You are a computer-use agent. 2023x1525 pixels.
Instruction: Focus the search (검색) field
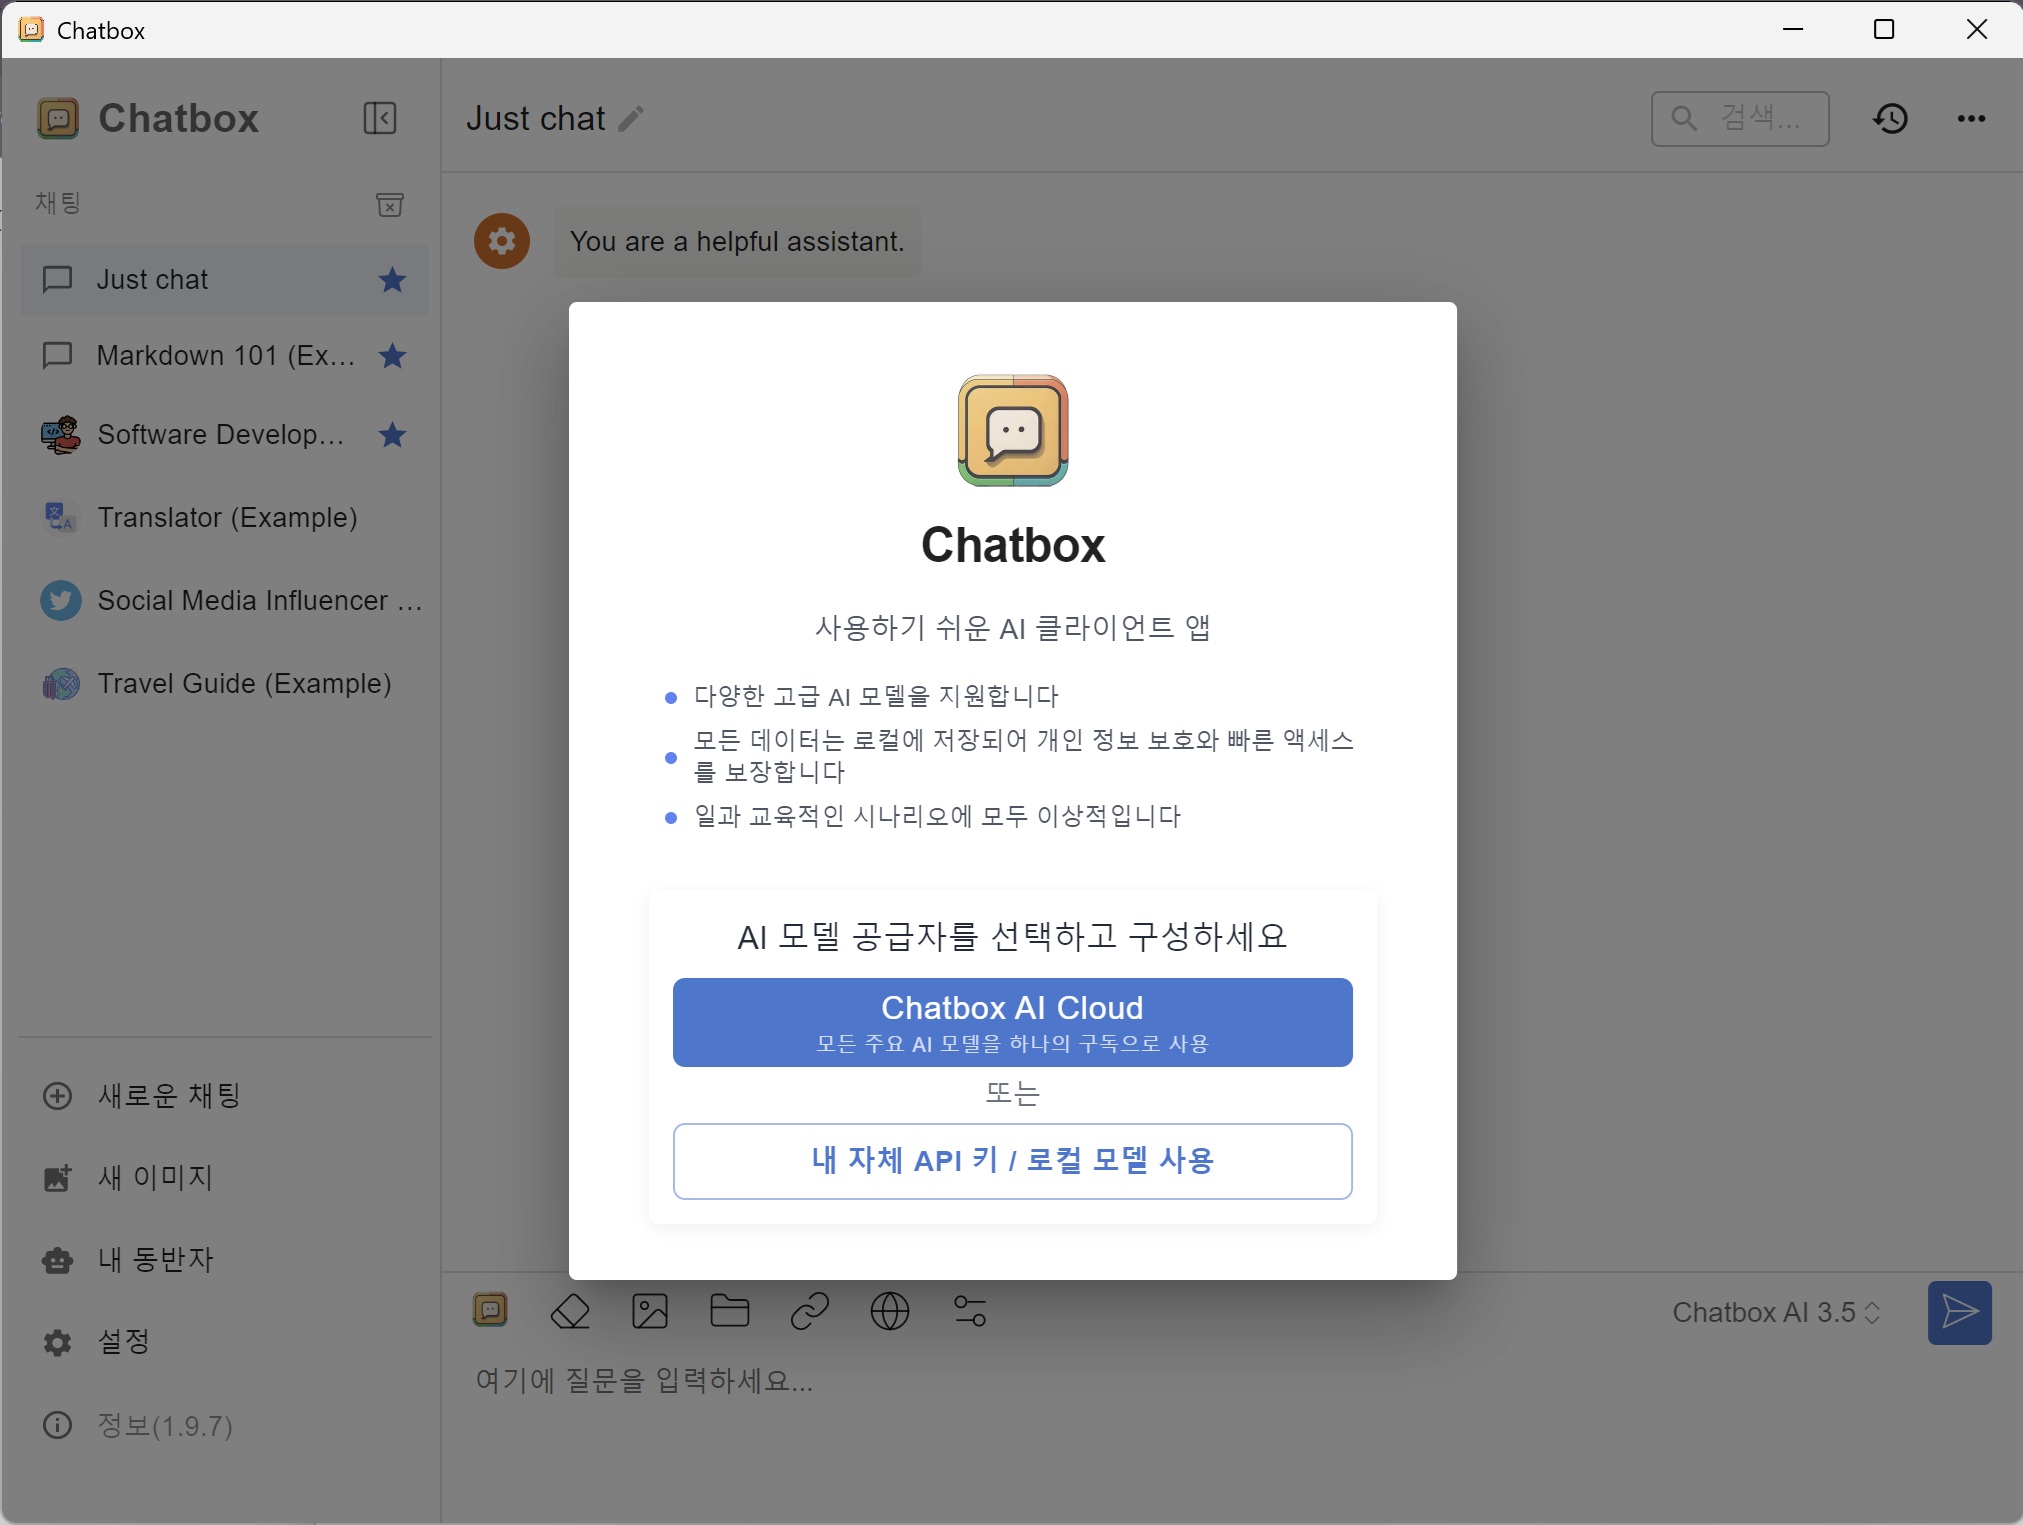click(x=1740, y=119)
